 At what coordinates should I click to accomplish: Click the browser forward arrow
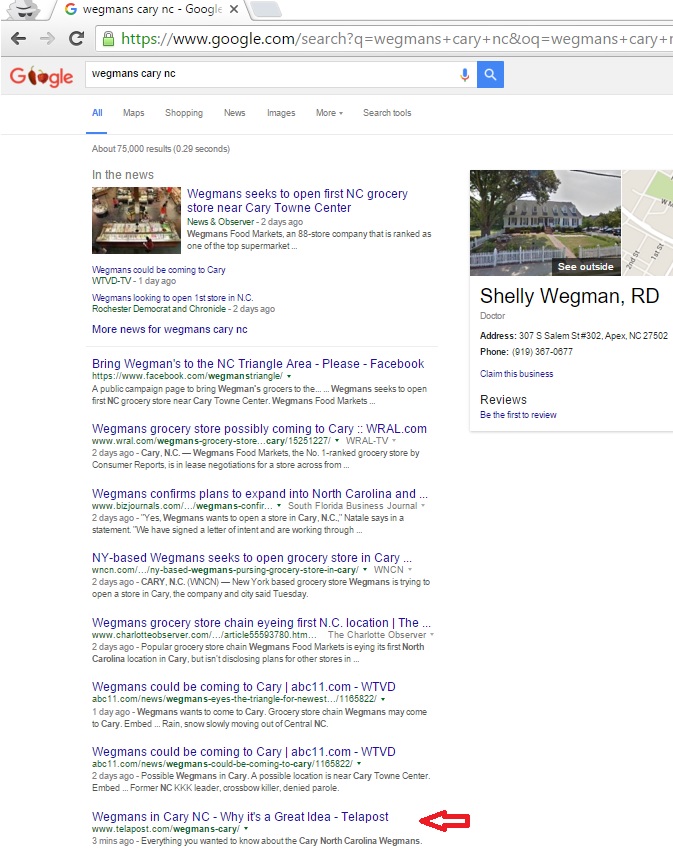[x=47, y=39]
